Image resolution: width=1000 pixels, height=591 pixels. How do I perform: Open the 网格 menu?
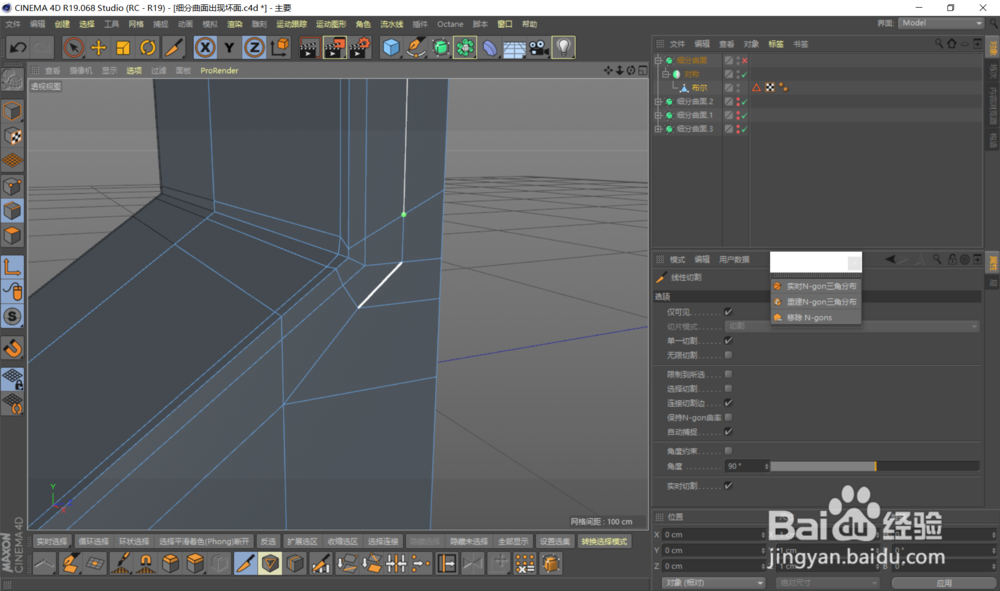[x=136, y=24]
